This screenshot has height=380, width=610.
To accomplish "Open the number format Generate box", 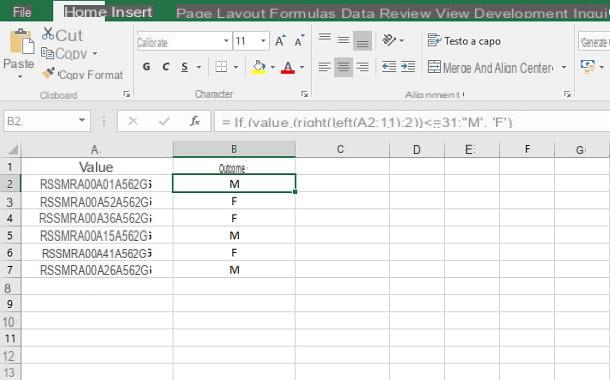I will pos(594,42).
